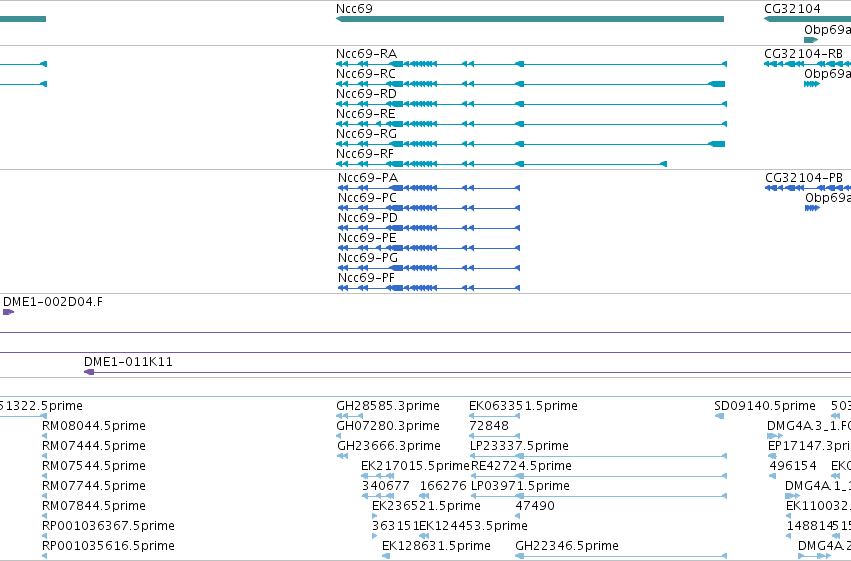Image resolution: width=851 pixels, height=561 pixels.
Task: Select the Ncc69-RG transcript label
Action: tap(366, 134)
